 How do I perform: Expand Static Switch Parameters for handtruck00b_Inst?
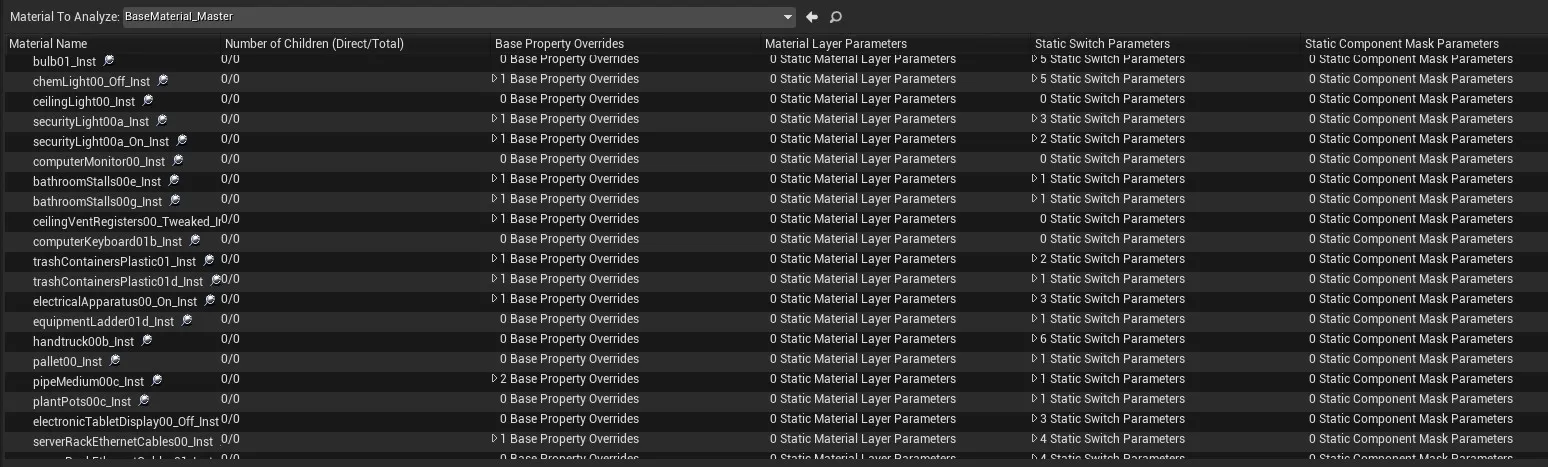(x=1034, y=339)
